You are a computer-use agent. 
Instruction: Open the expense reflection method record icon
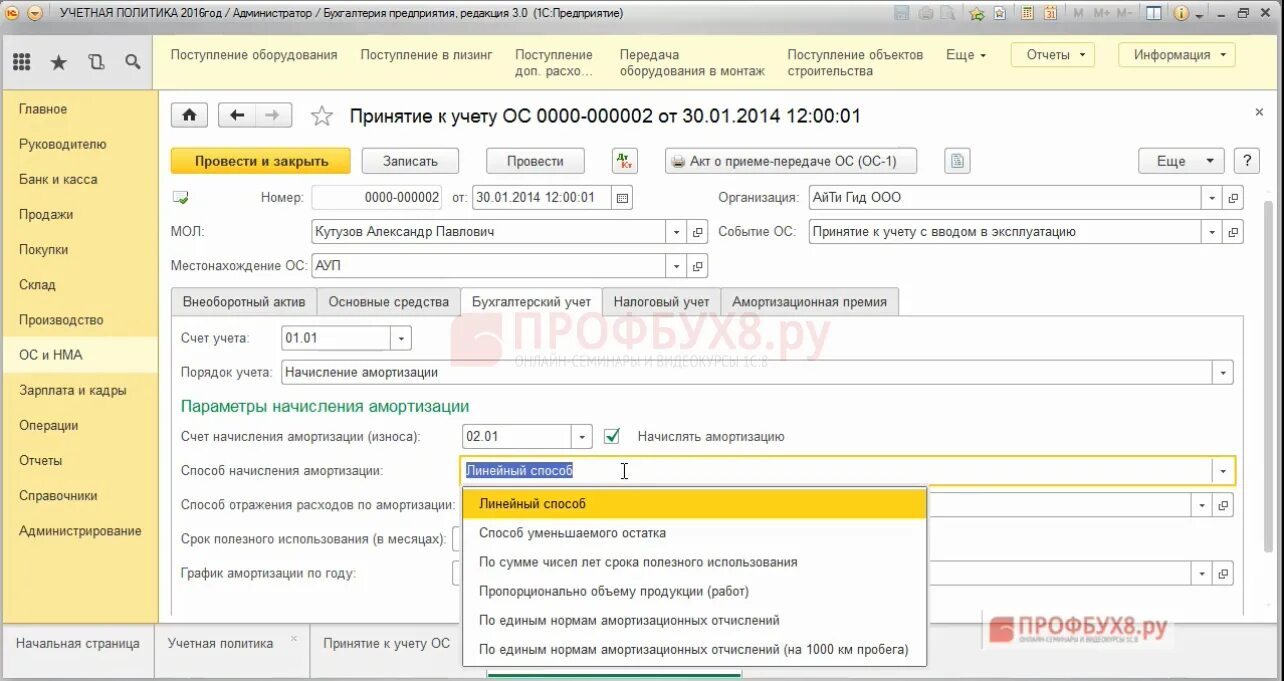coord(1225,505)
